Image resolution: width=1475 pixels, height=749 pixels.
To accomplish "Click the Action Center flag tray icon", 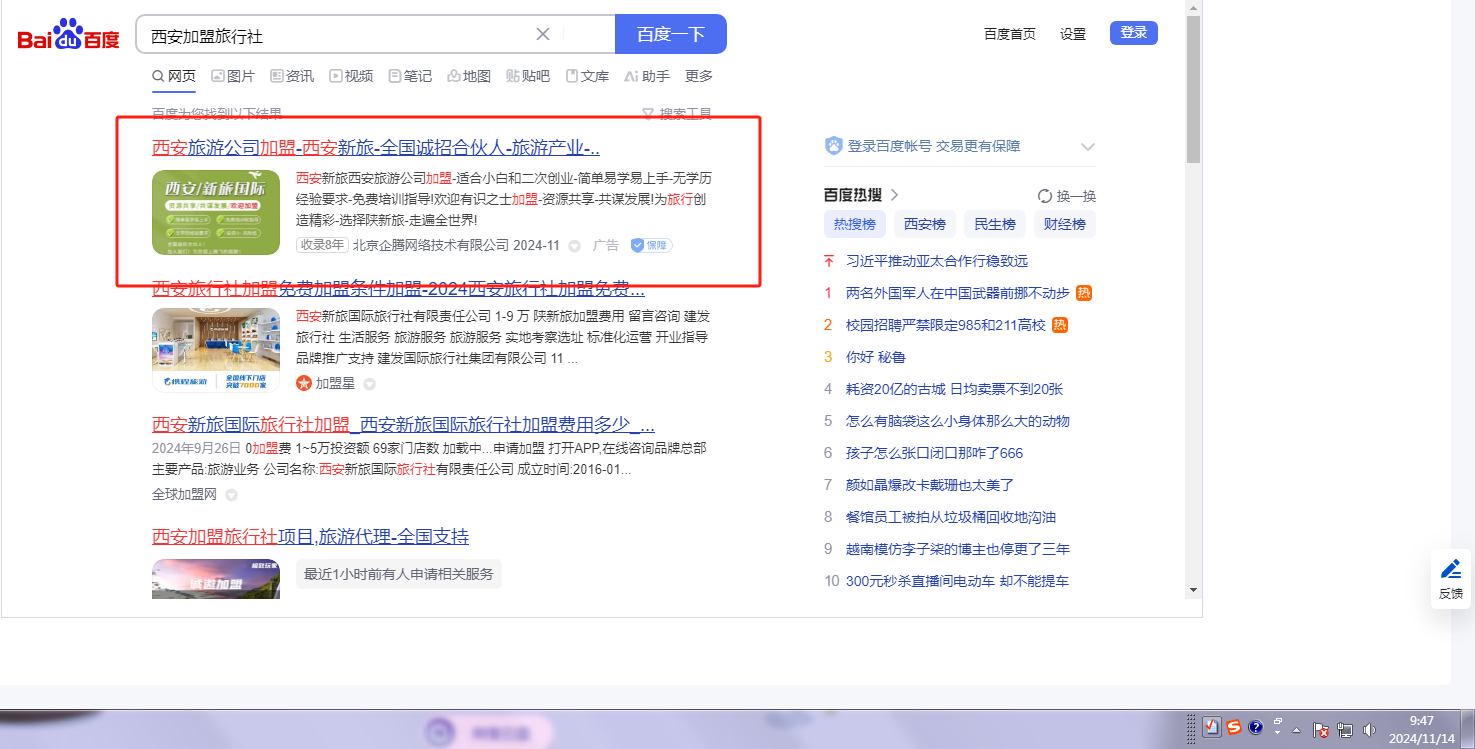I will [x=1320, y=730].
